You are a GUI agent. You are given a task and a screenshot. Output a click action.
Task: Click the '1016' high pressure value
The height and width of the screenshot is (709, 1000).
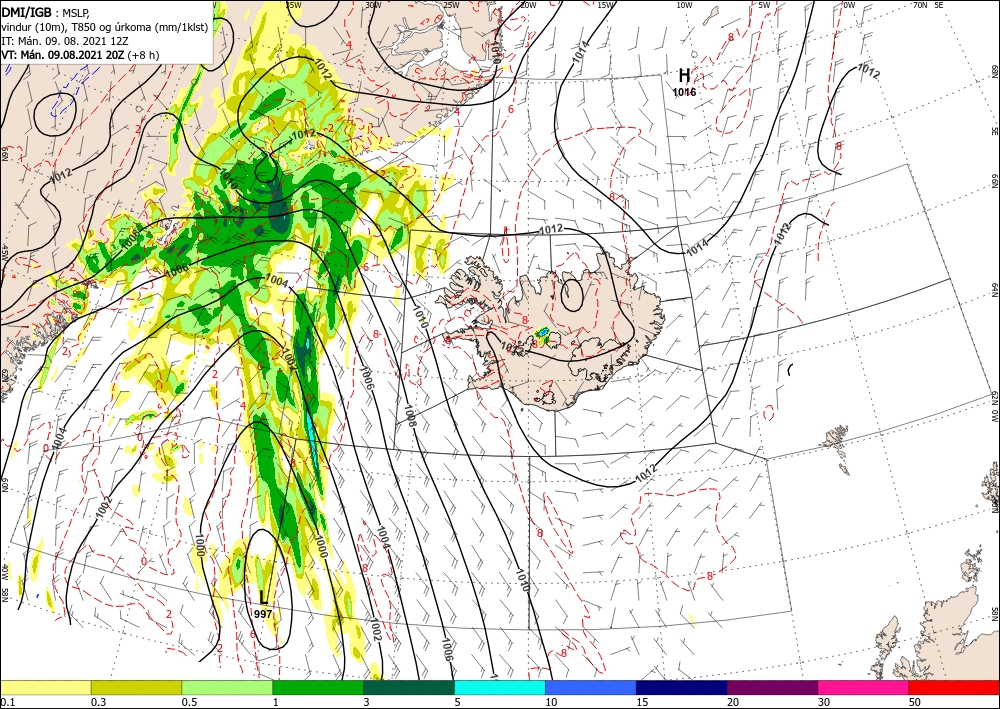(x=684, y=92)
